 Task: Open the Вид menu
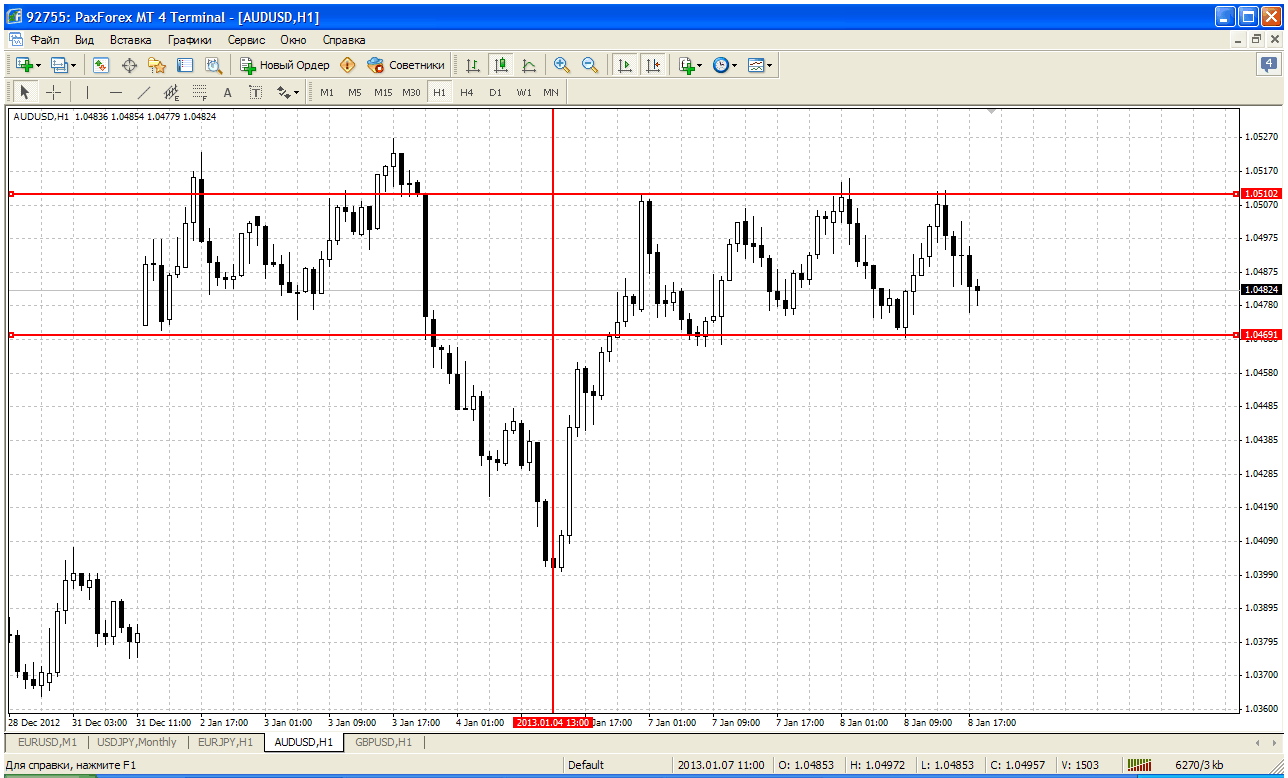(84, 40)
